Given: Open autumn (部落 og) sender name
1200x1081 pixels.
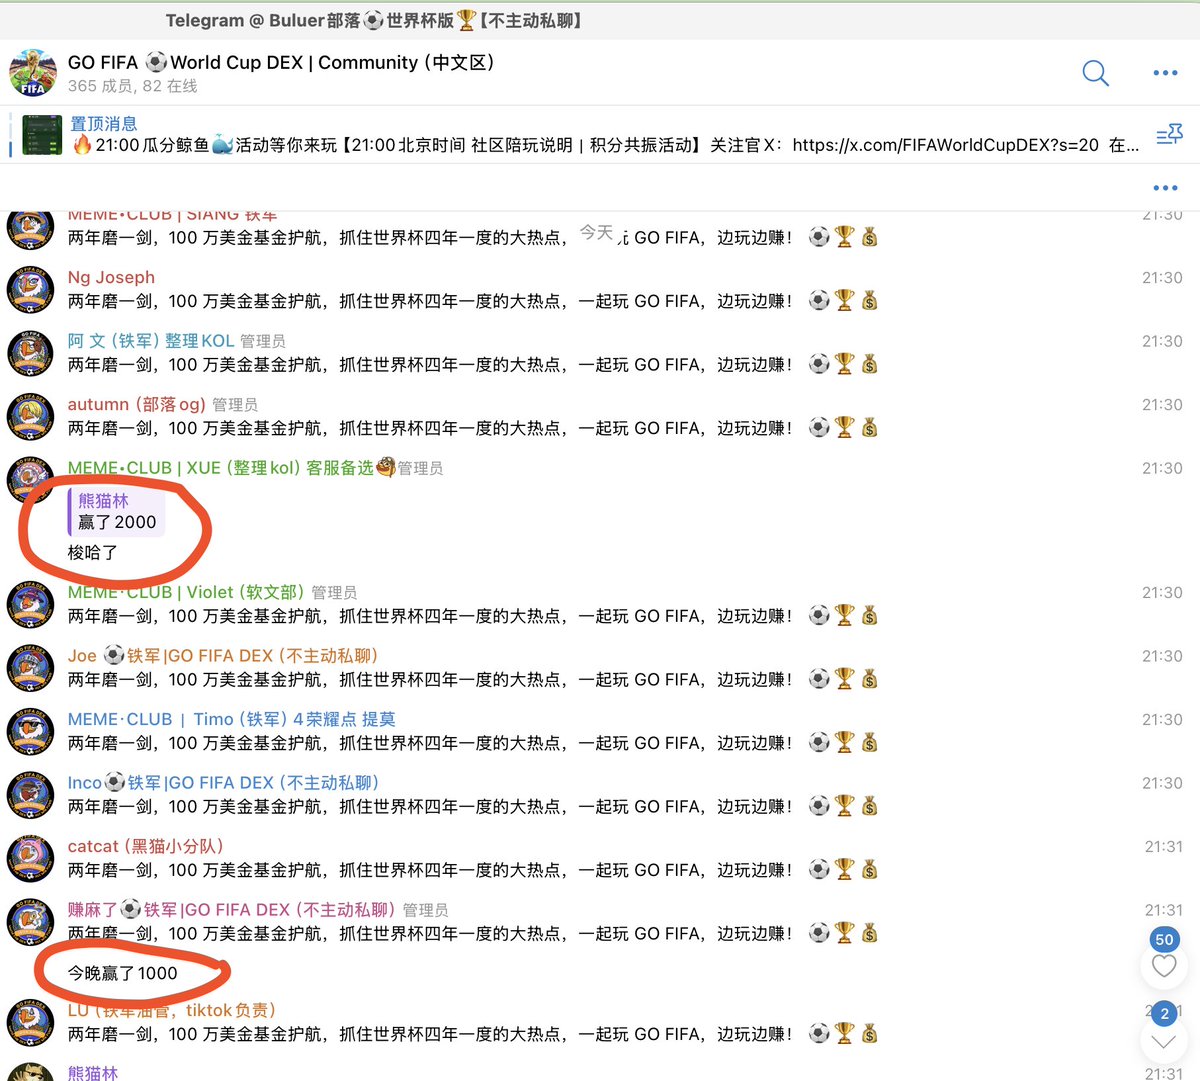Looking at the screenshot, I should click(x=137, y=404).
